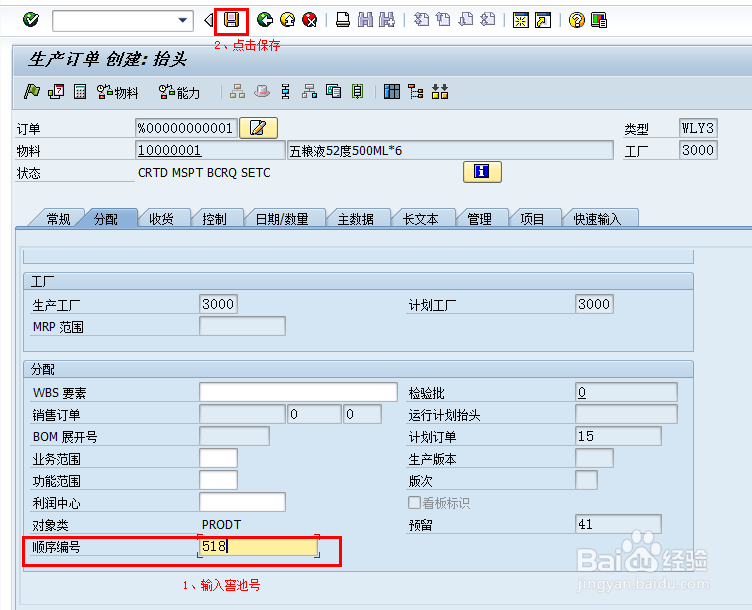This screenshot has height=610, width=752.
Task: Click the yellow Exit icon
Action: tap(288, 20)
